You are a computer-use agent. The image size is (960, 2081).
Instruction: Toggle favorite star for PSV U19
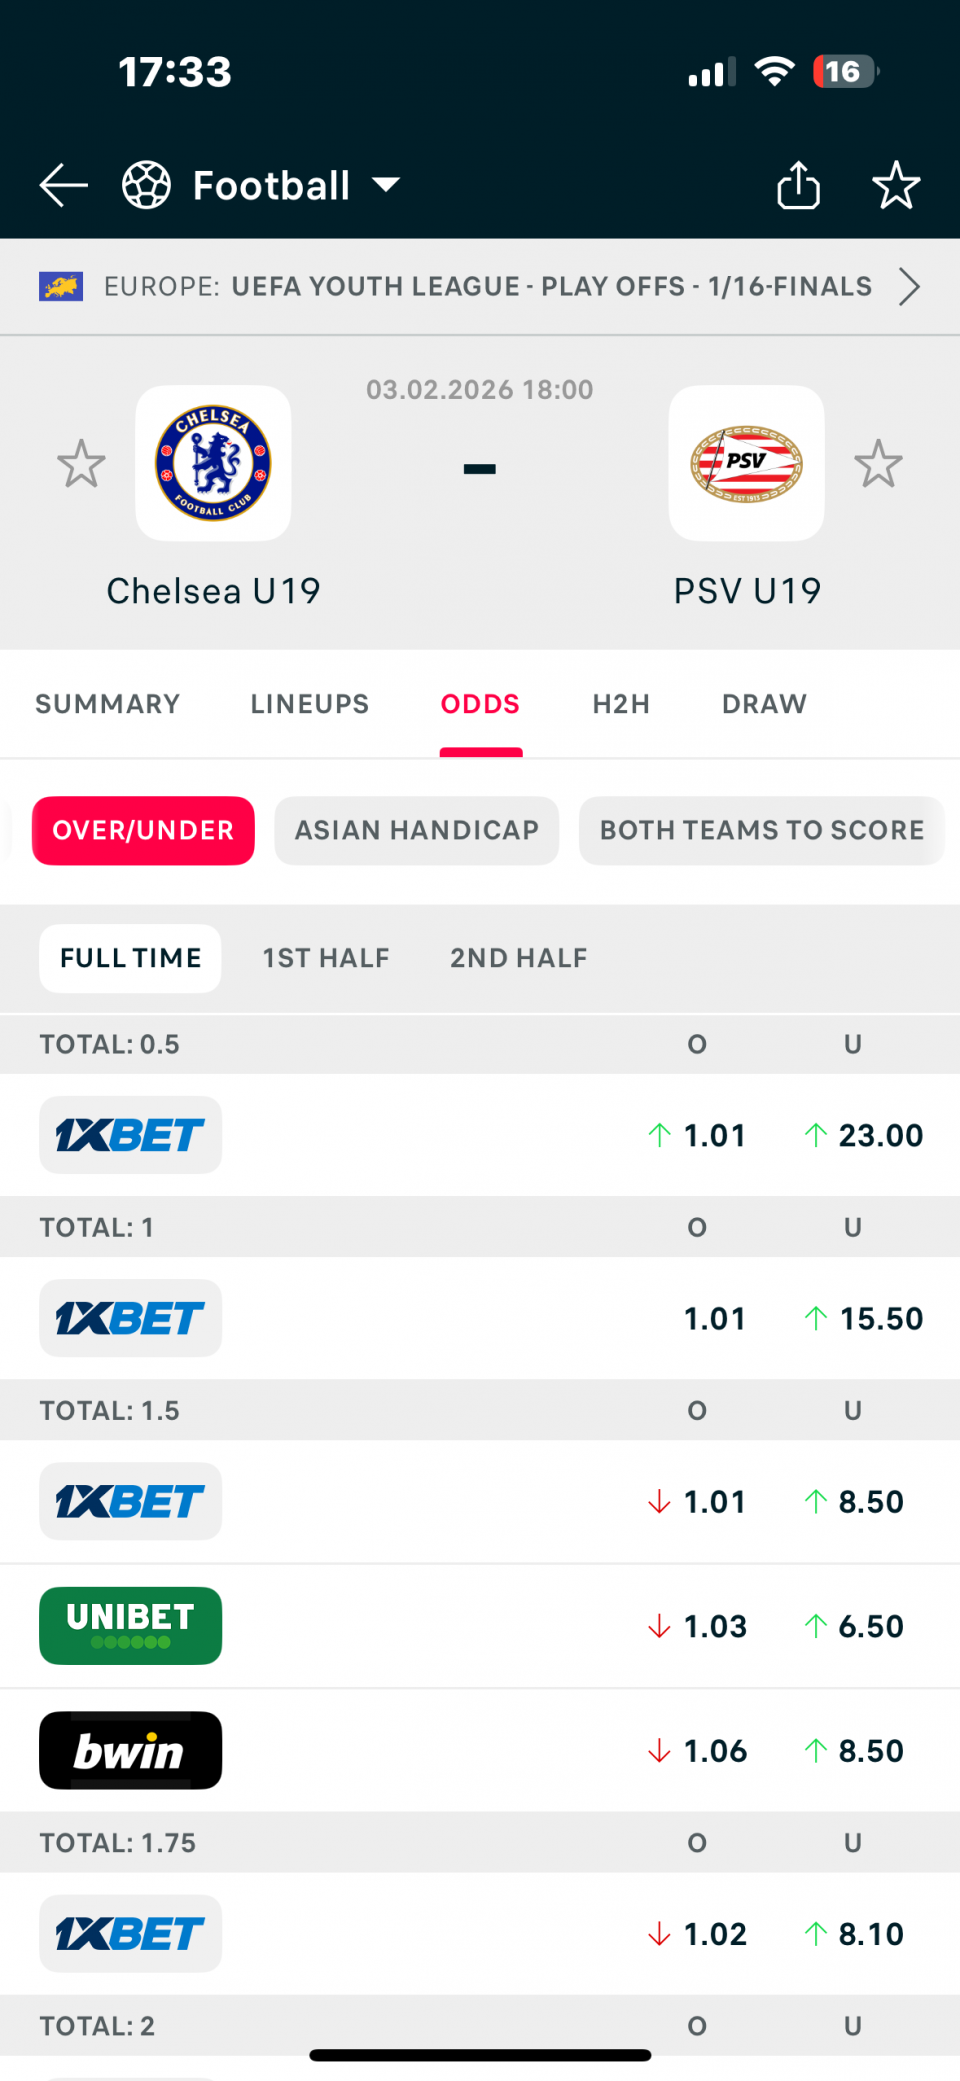(x=878, y=464)
